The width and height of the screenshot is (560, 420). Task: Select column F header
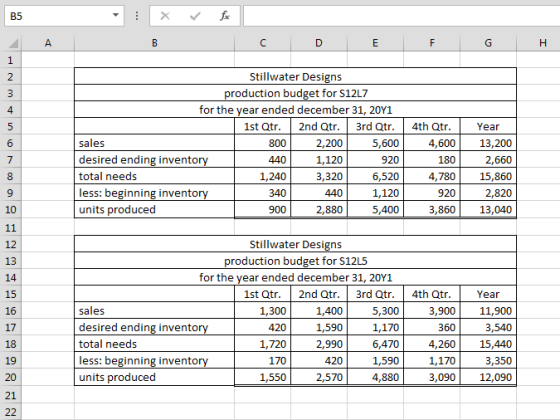click(x=432, y=43)
